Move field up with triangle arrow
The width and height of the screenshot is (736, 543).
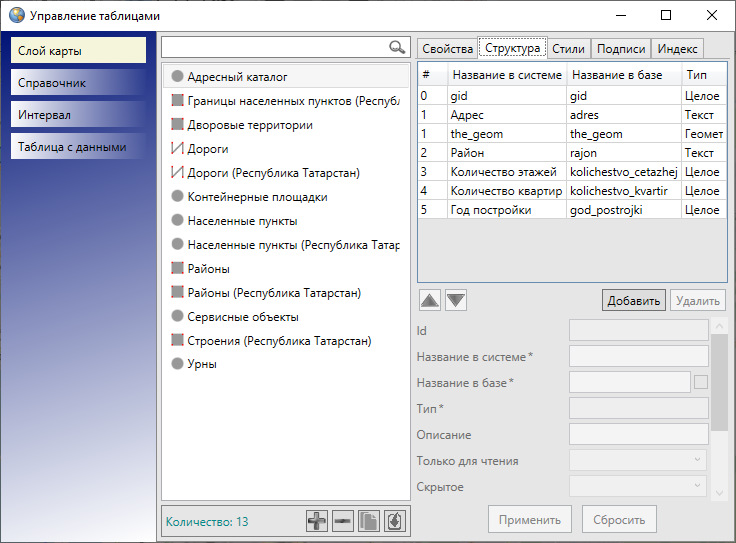[x=429, y=300]
